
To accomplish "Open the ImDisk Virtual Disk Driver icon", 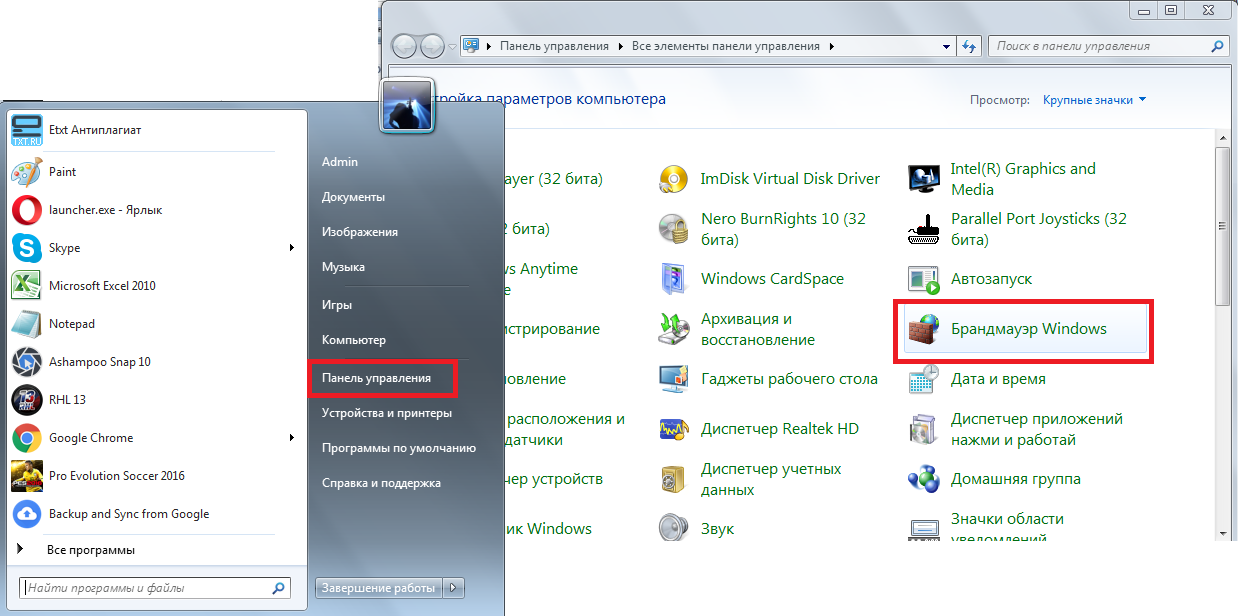I will click(675, 179).
